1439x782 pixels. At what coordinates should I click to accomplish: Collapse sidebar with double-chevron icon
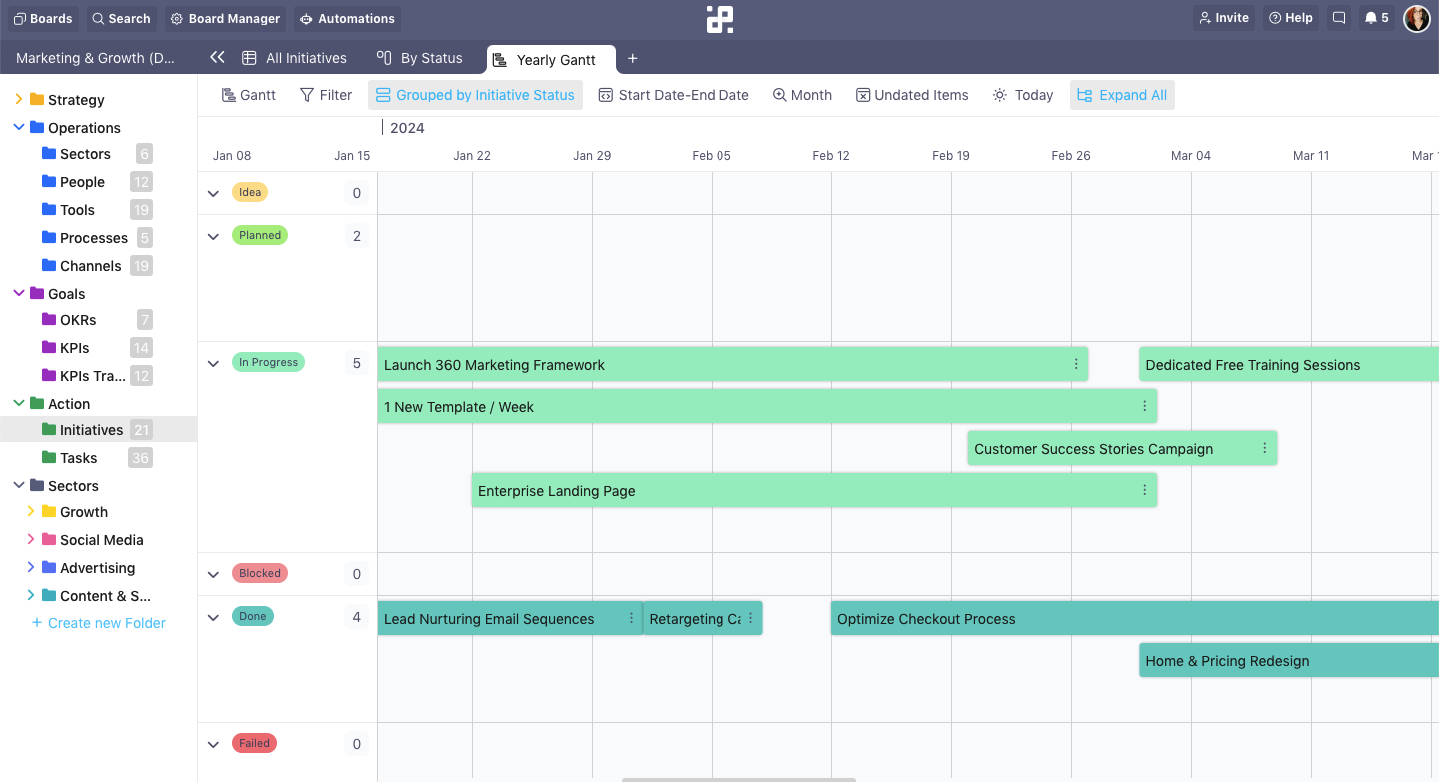(x=217, y=58)
